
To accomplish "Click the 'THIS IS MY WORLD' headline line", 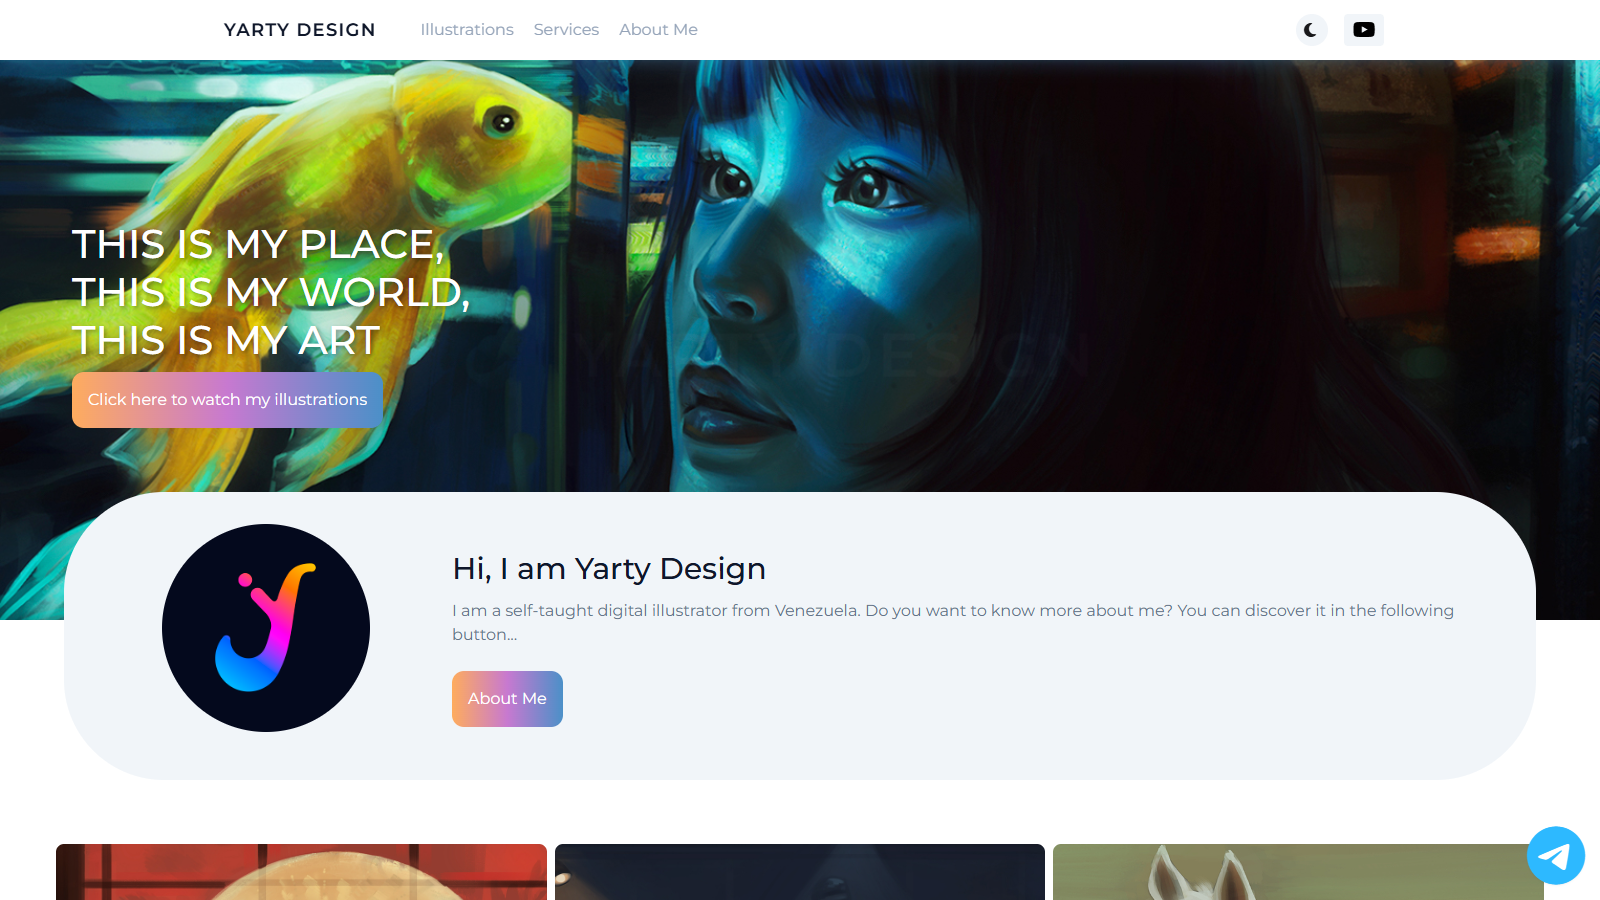I will pos(270,293).
